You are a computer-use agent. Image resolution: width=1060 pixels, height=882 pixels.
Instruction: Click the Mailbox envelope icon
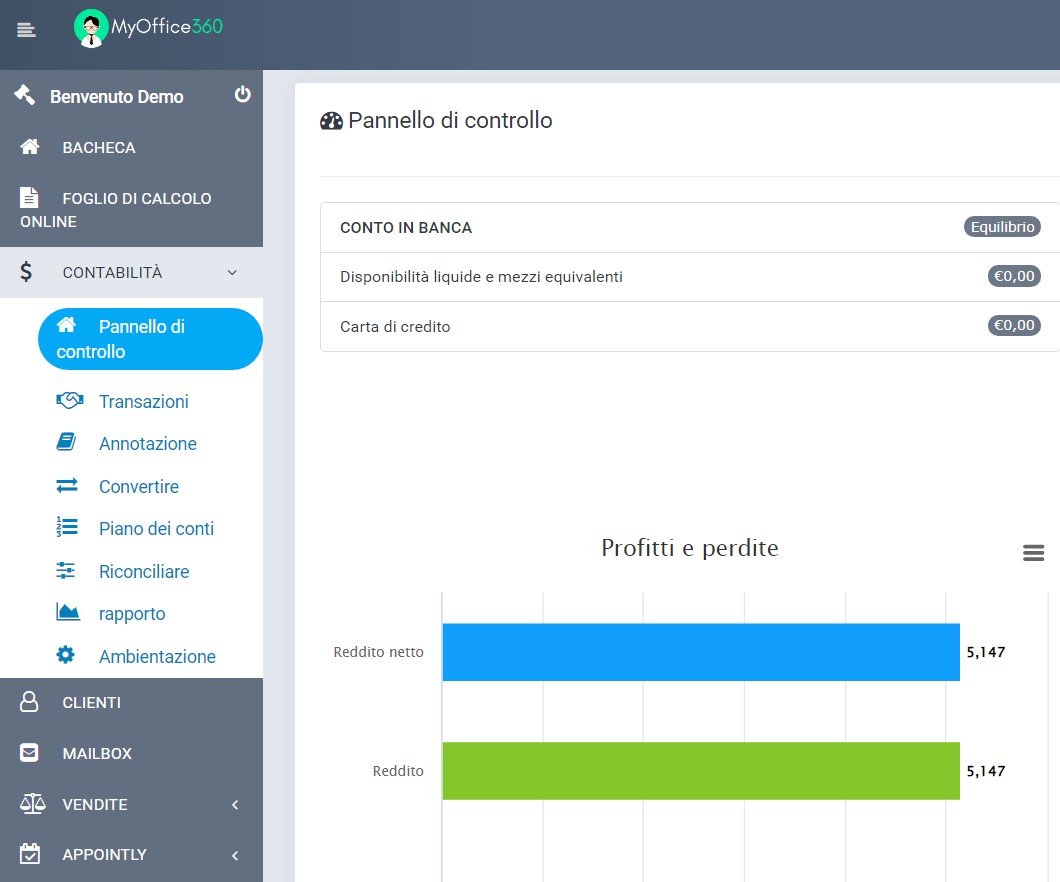[x=29, y=752]
